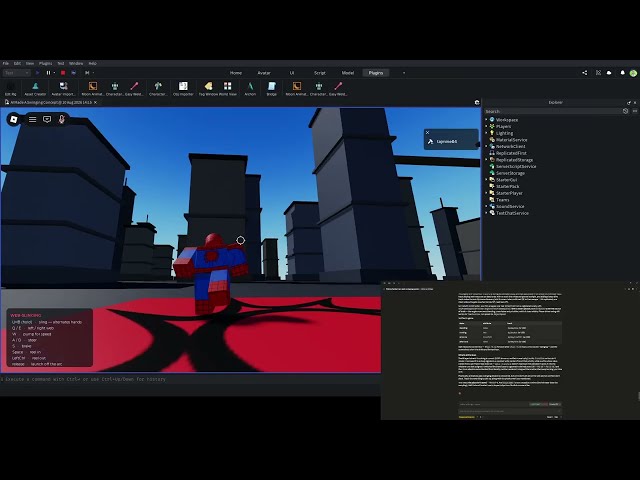Image resolution: width=640 pixels, height=480 pixels.
Task: Open the Edit Rig plugin
Action: coord(11,88)
